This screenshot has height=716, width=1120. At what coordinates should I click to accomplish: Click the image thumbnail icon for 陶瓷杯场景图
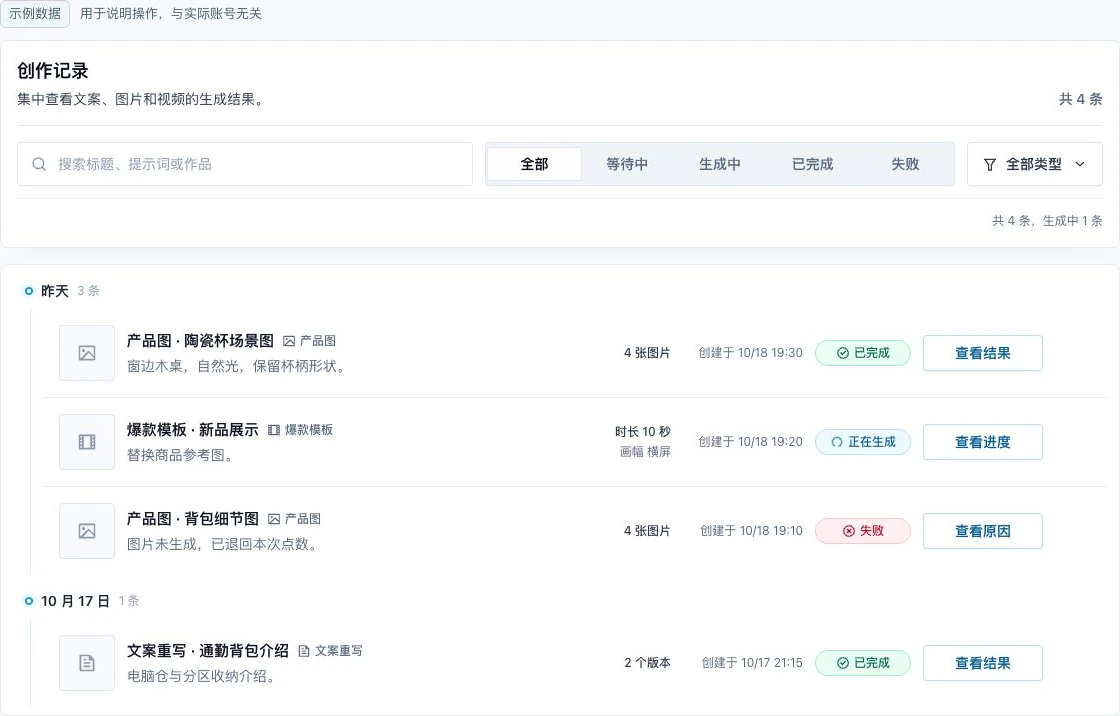tap(87, 353)
